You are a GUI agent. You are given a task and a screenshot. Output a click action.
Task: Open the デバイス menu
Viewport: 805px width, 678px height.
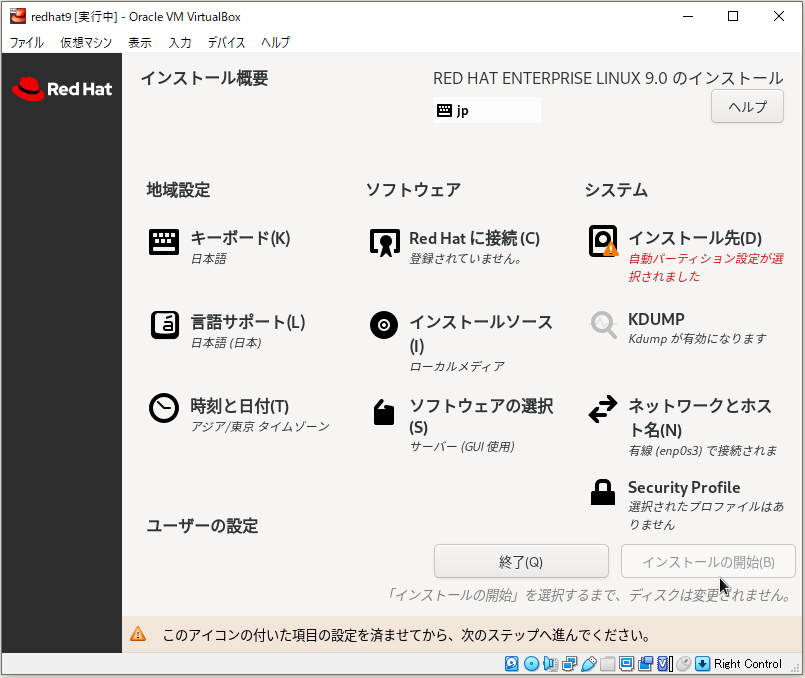(x=226, y=42)
